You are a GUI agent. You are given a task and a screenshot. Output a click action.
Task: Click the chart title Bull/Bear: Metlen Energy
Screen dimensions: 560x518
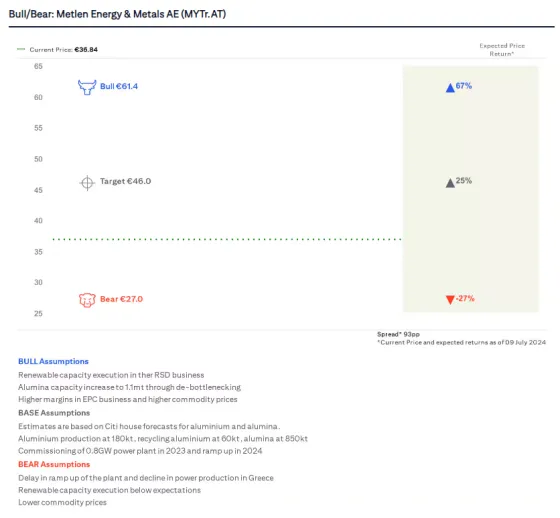[x=117, y=14]
